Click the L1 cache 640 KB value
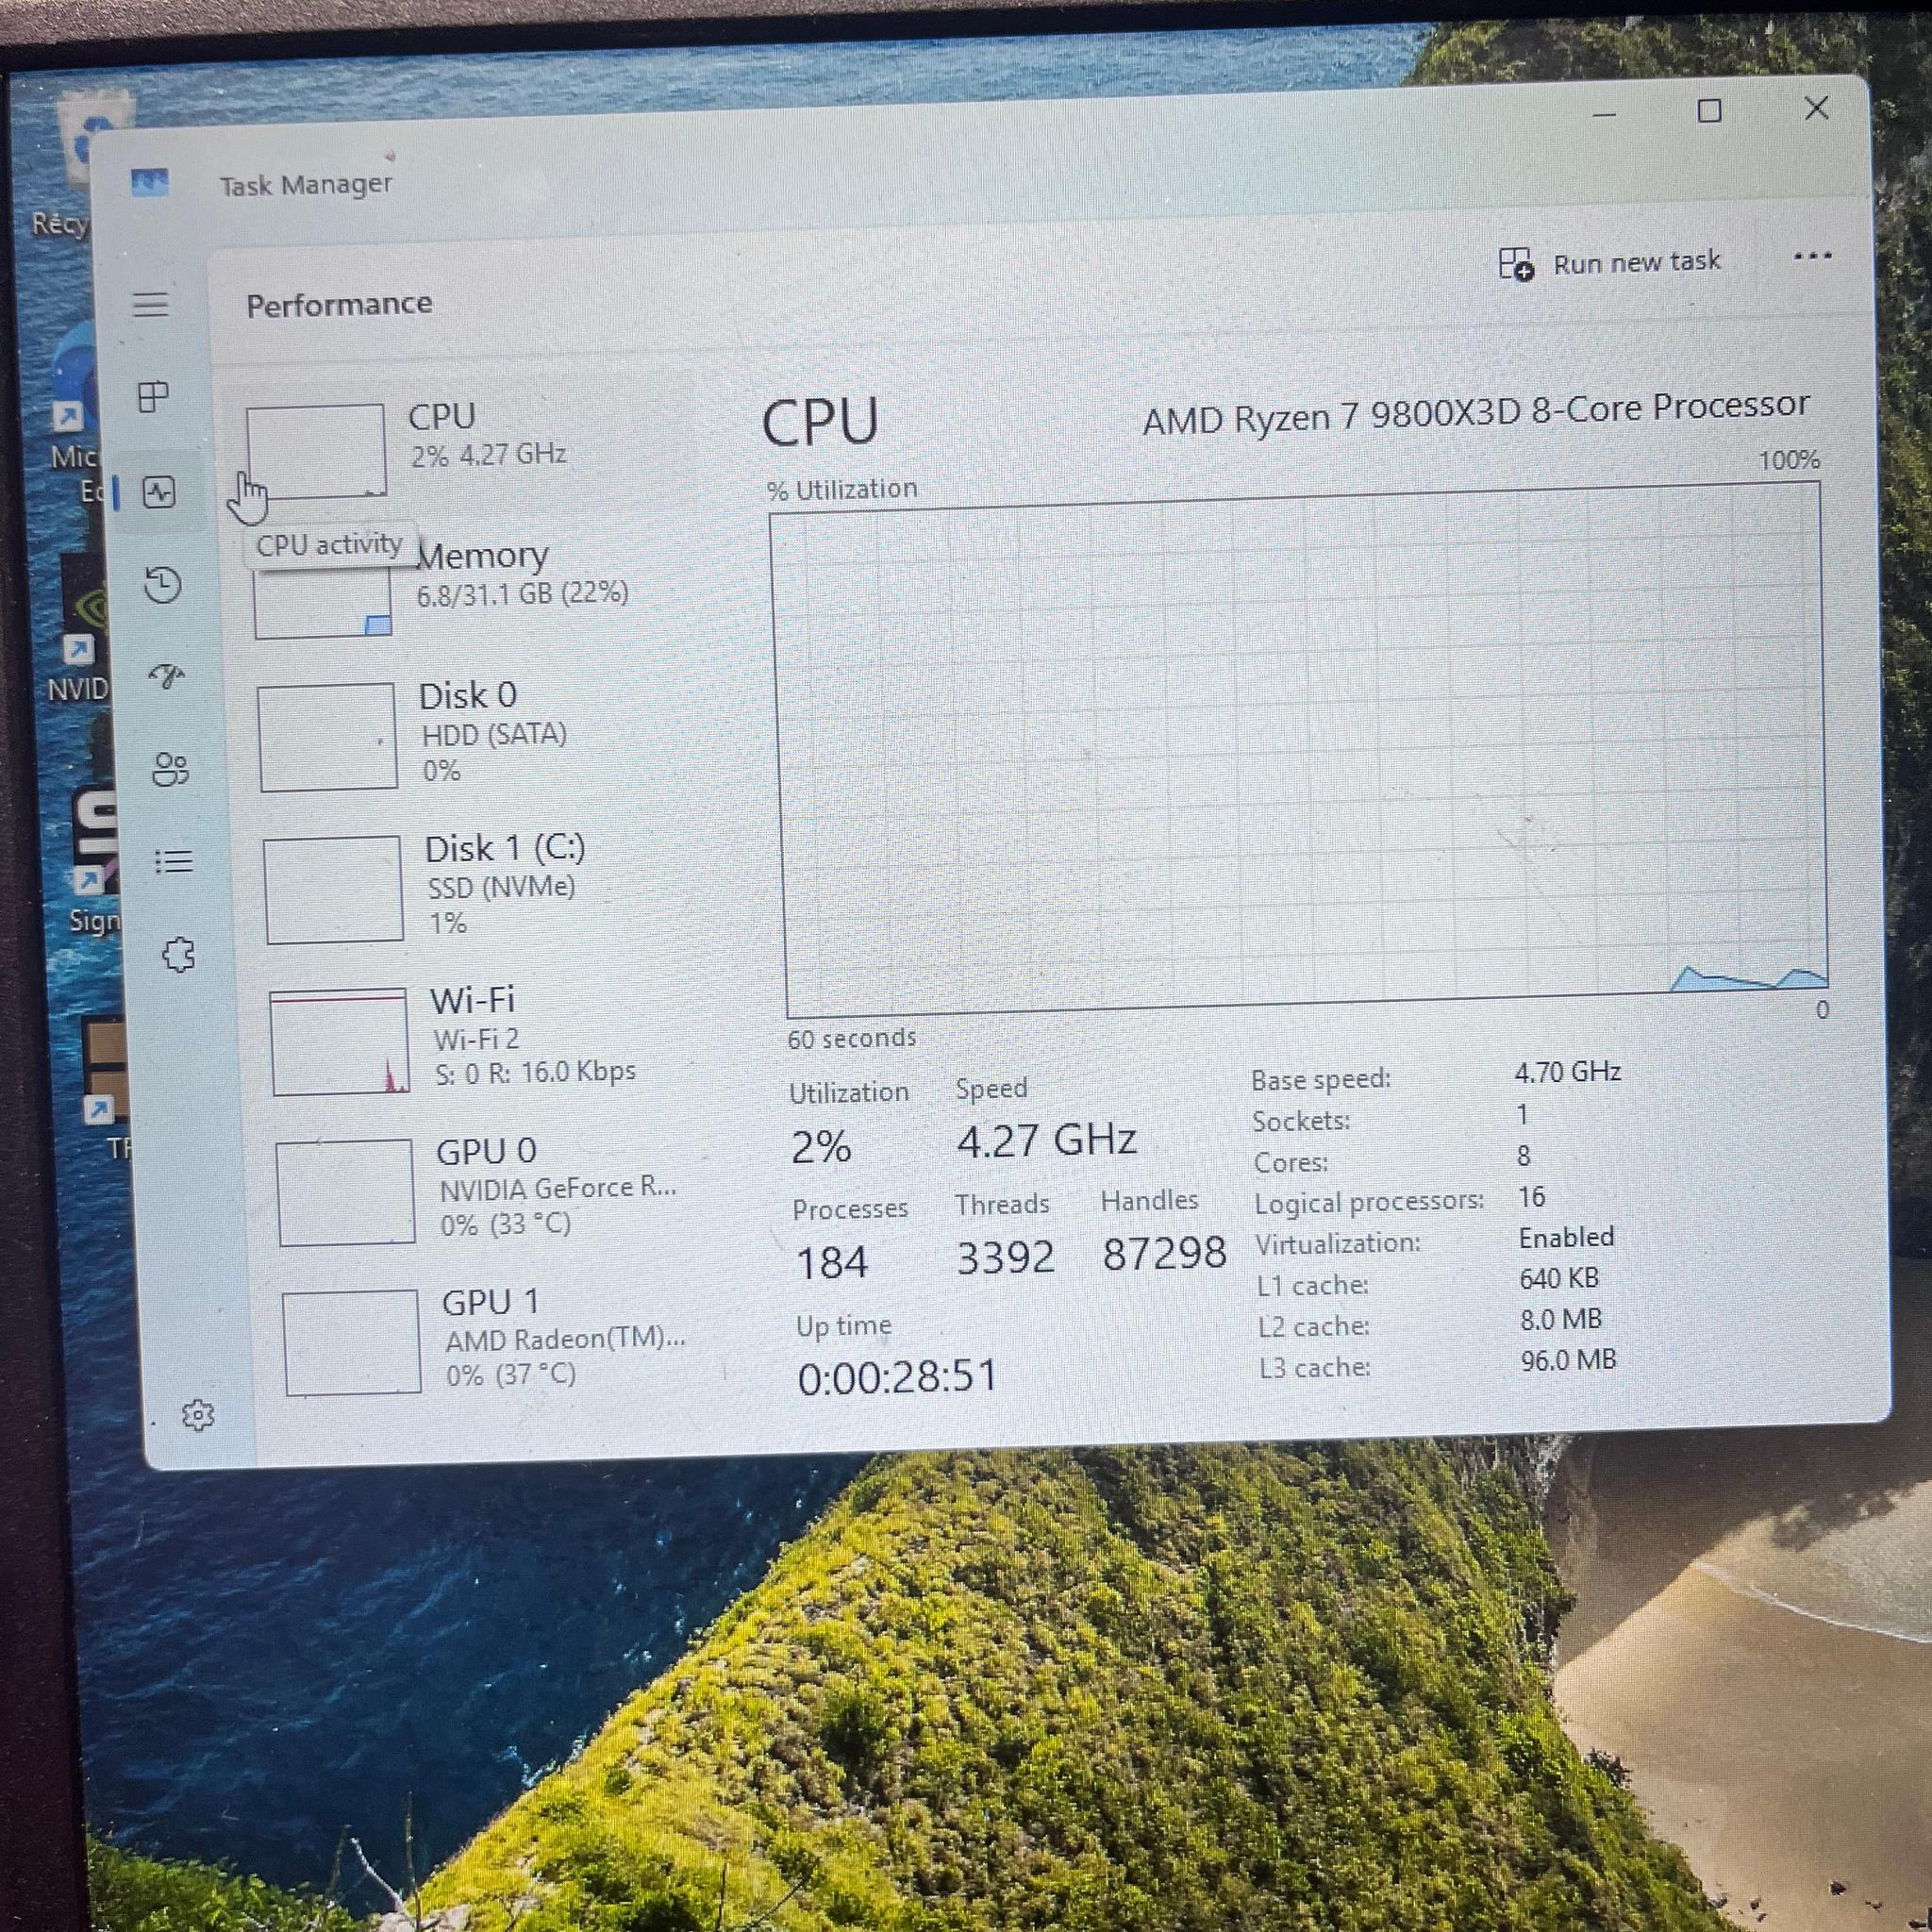1932x1932 pixels. 1559,1278
